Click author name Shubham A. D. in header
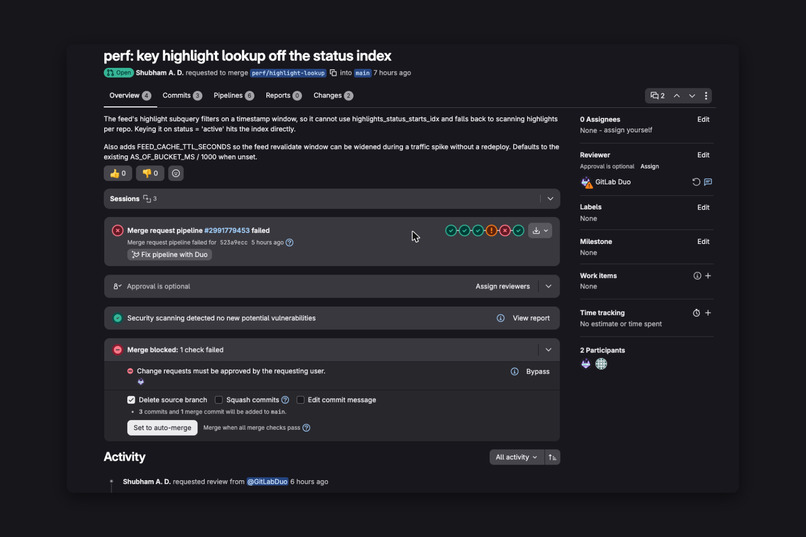 pos(159,73)
